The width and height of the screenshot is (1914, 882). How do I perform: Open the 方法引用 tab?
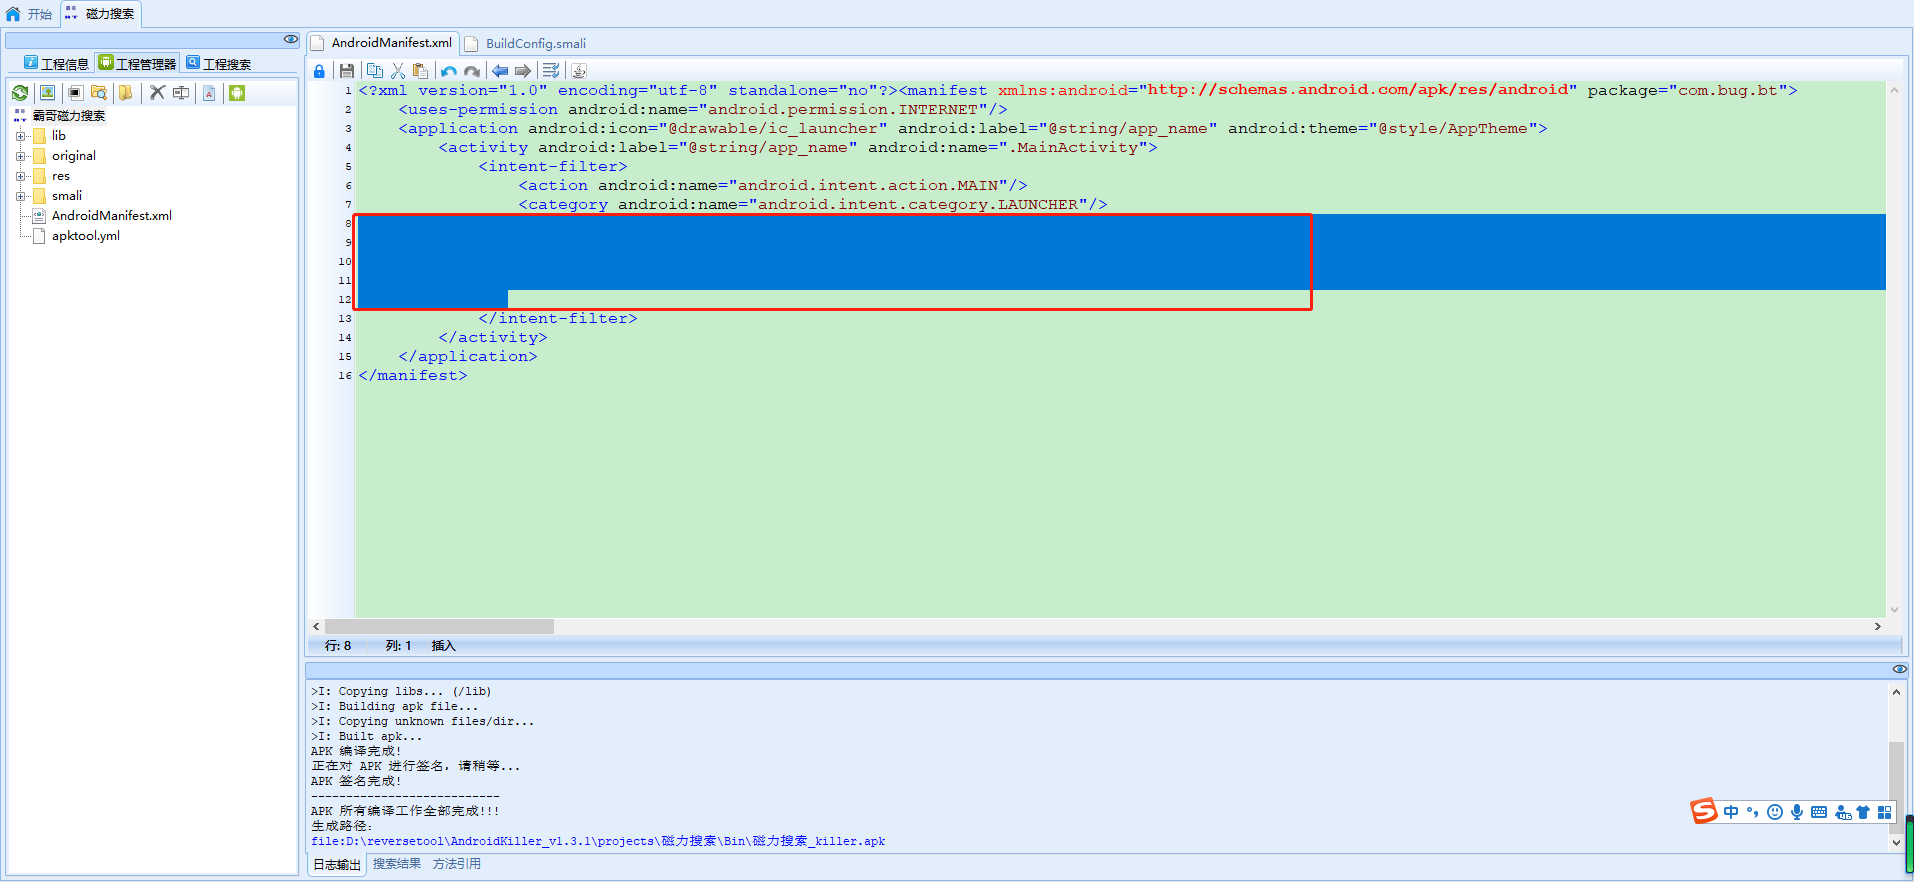pyautogui.click(x=457, y=864)
